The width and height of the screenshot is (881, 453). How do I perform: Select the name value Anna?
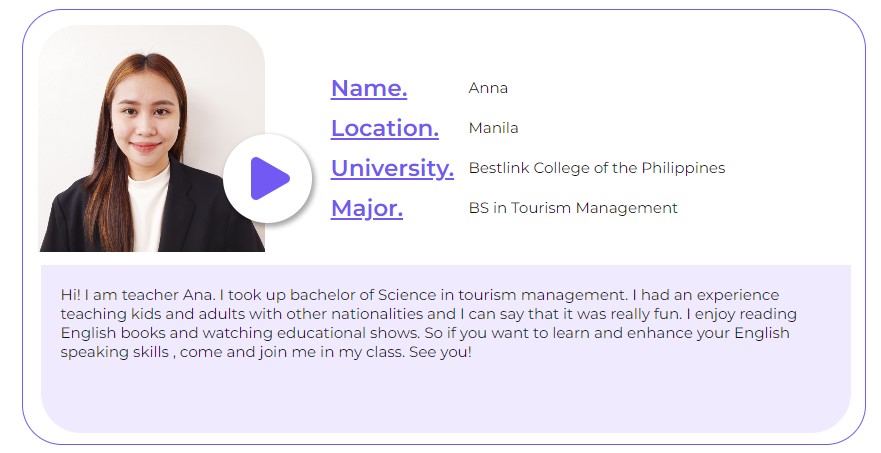488,88
